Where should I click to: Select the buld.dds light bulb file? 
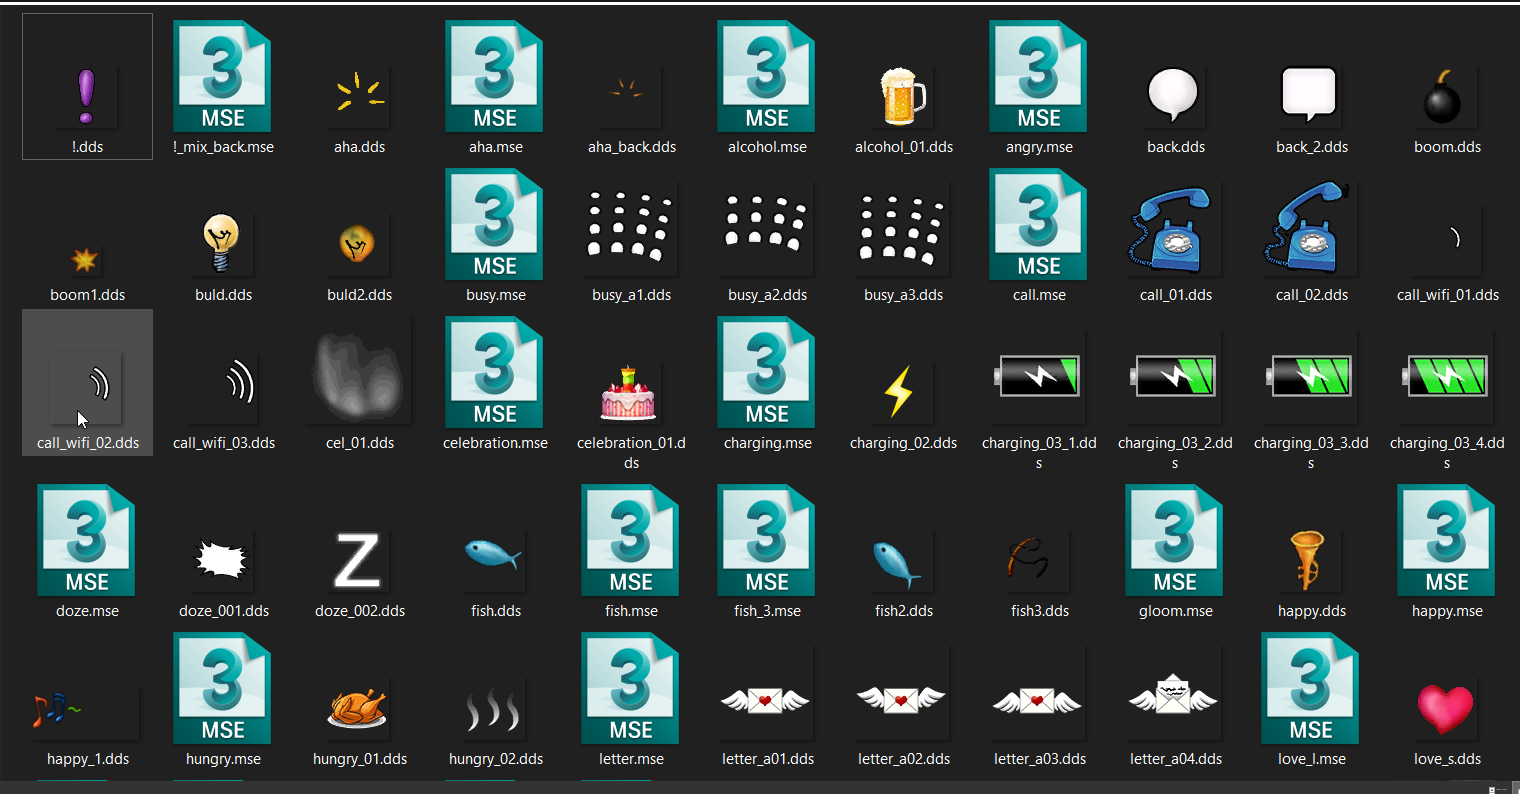coord(223,244)
